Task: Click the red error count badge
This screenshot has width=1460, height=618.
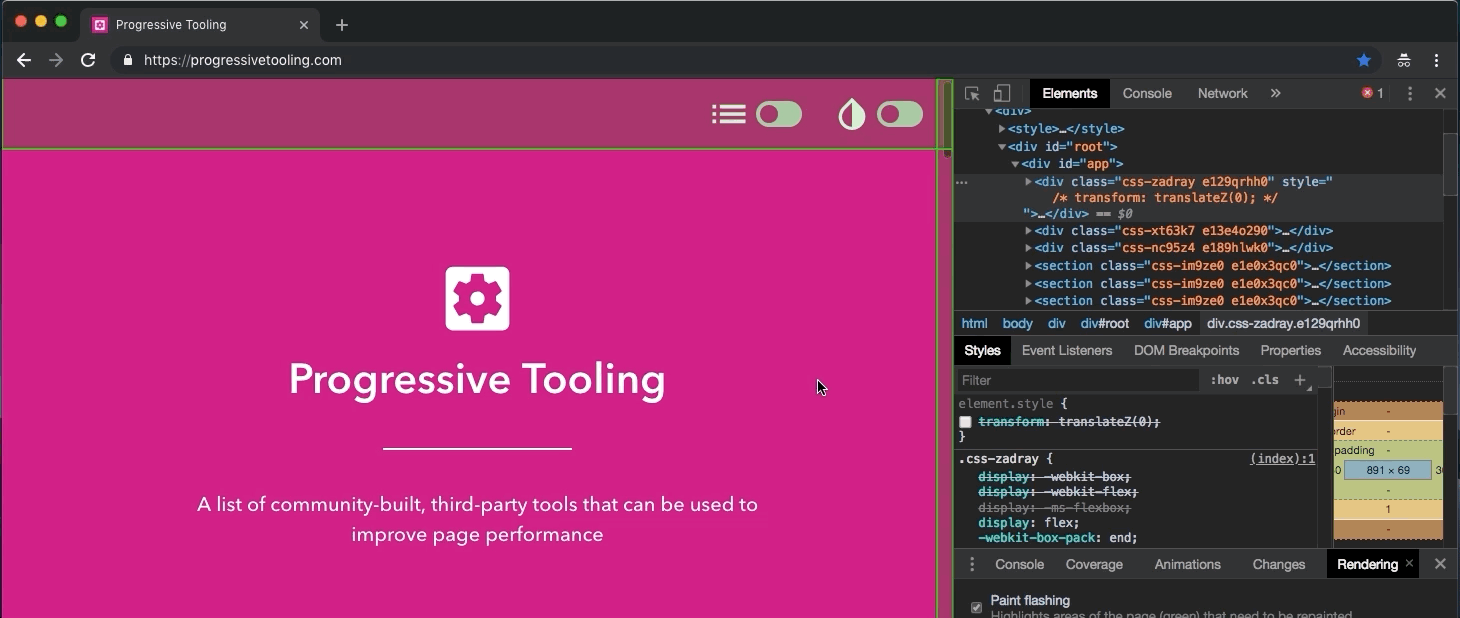Action: click(x=1372, y=93)
